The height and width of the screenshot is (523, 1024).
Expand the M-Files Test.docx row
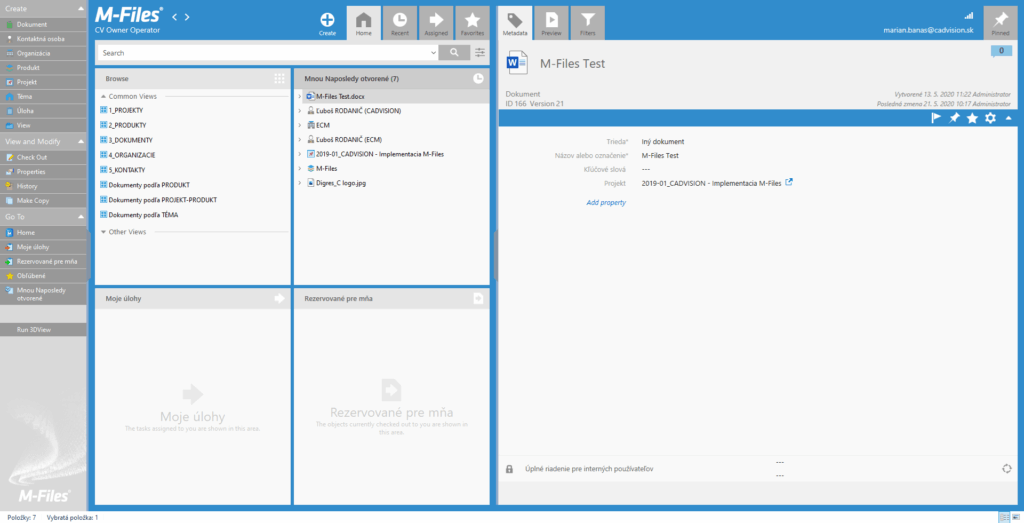click(x=299, y=96)
